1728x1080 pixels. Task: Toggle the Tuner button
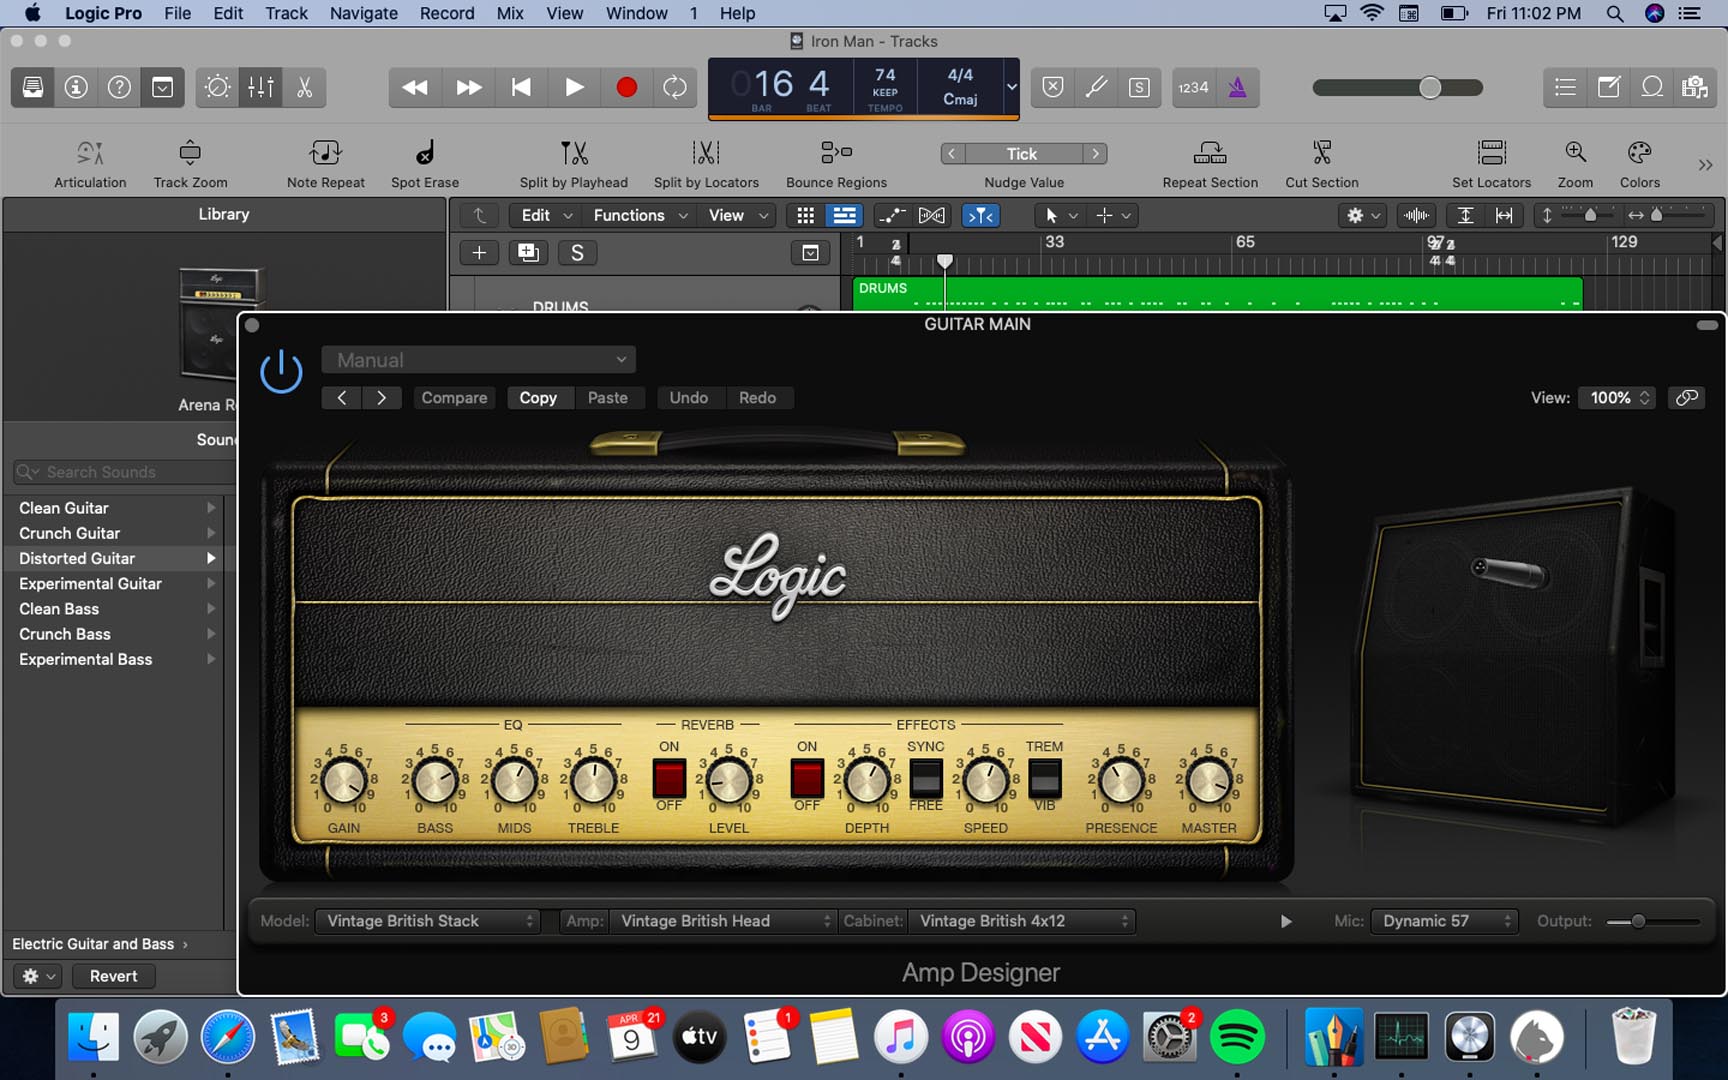click(x=1096, y=87)
